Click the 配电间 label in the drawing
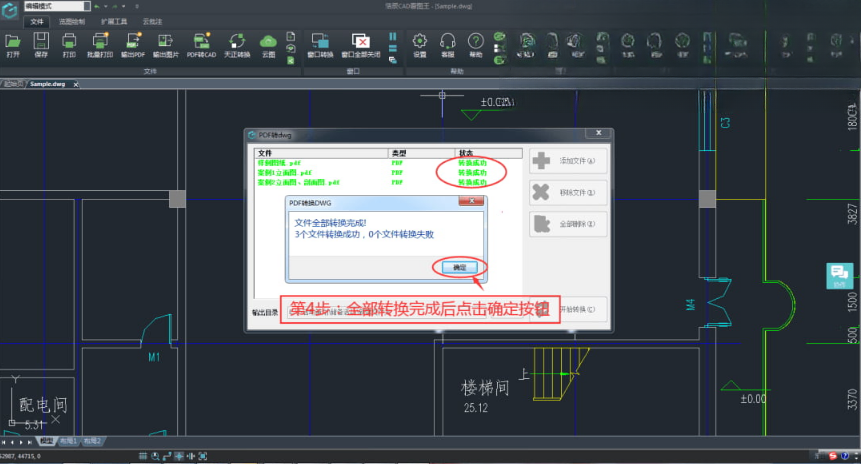 (x=43, y=405)
